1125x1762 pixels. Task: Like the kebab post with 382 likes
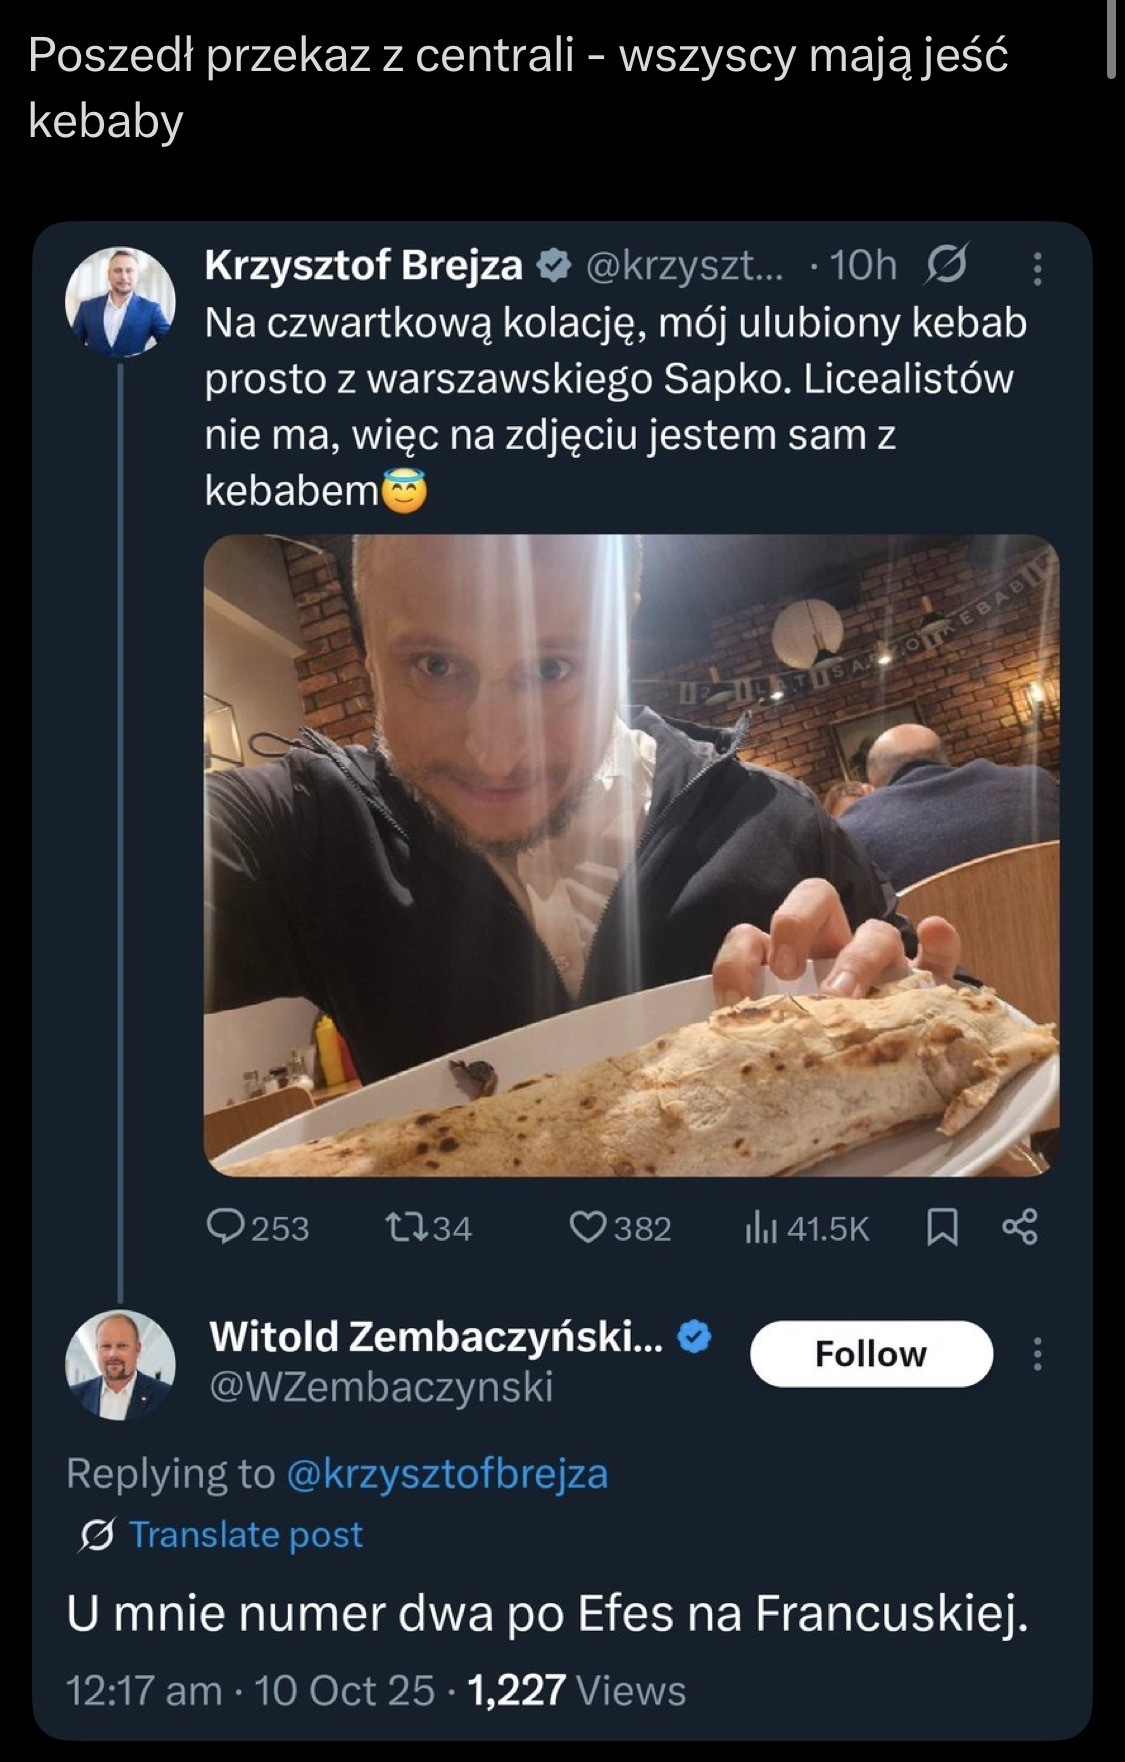coord(588,1227)
